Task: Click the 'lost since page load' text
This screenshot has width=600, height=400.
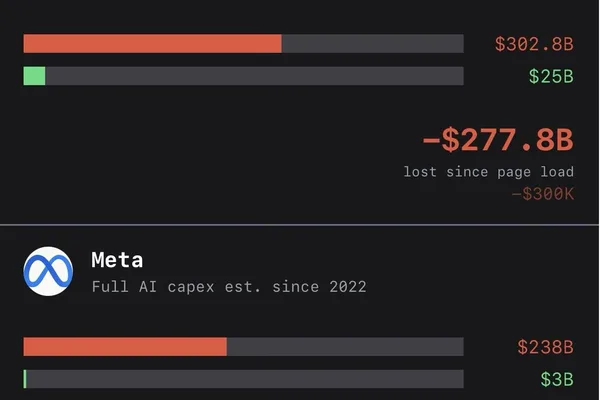Action: click(489, 171)
